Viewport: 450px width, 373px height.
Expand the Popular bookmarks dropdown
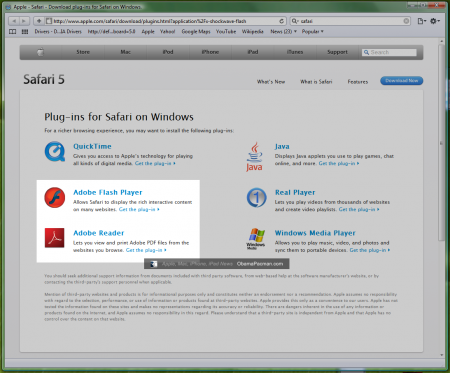click(x=313, y=32)
